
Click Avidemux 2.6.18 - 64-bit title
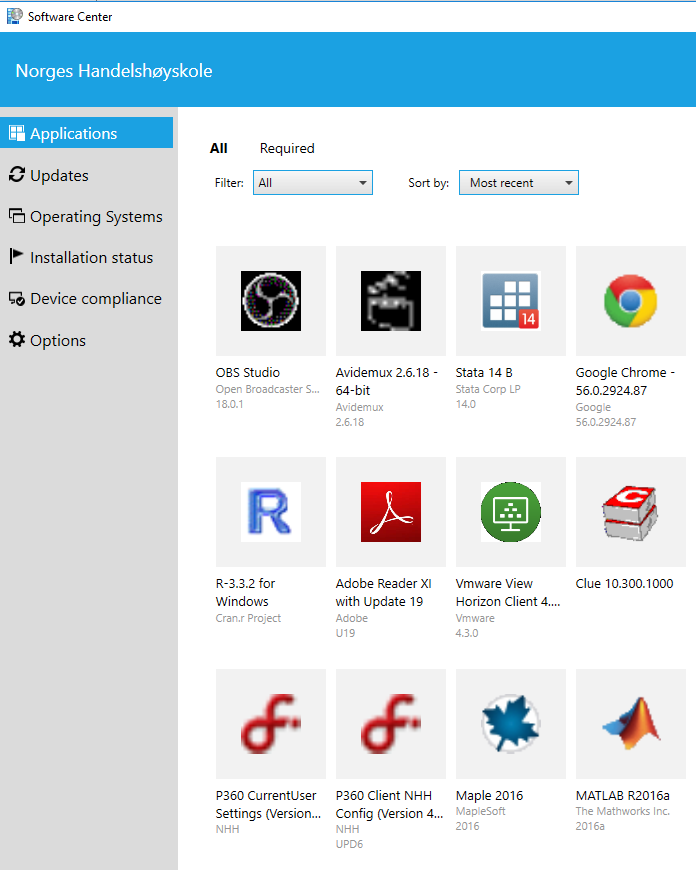[x=386, y=381]
